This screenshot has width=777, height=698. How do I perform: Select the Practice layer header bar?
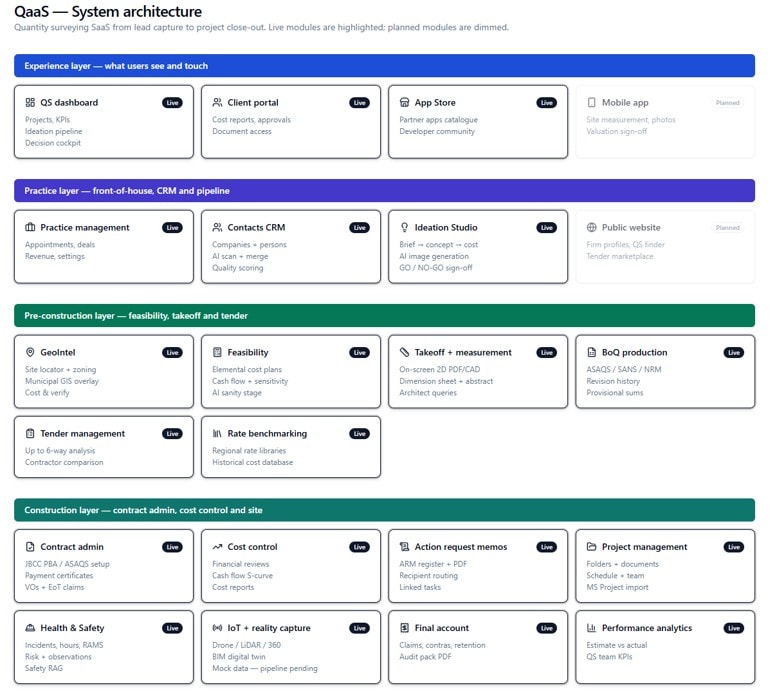(x=384, y=191)
